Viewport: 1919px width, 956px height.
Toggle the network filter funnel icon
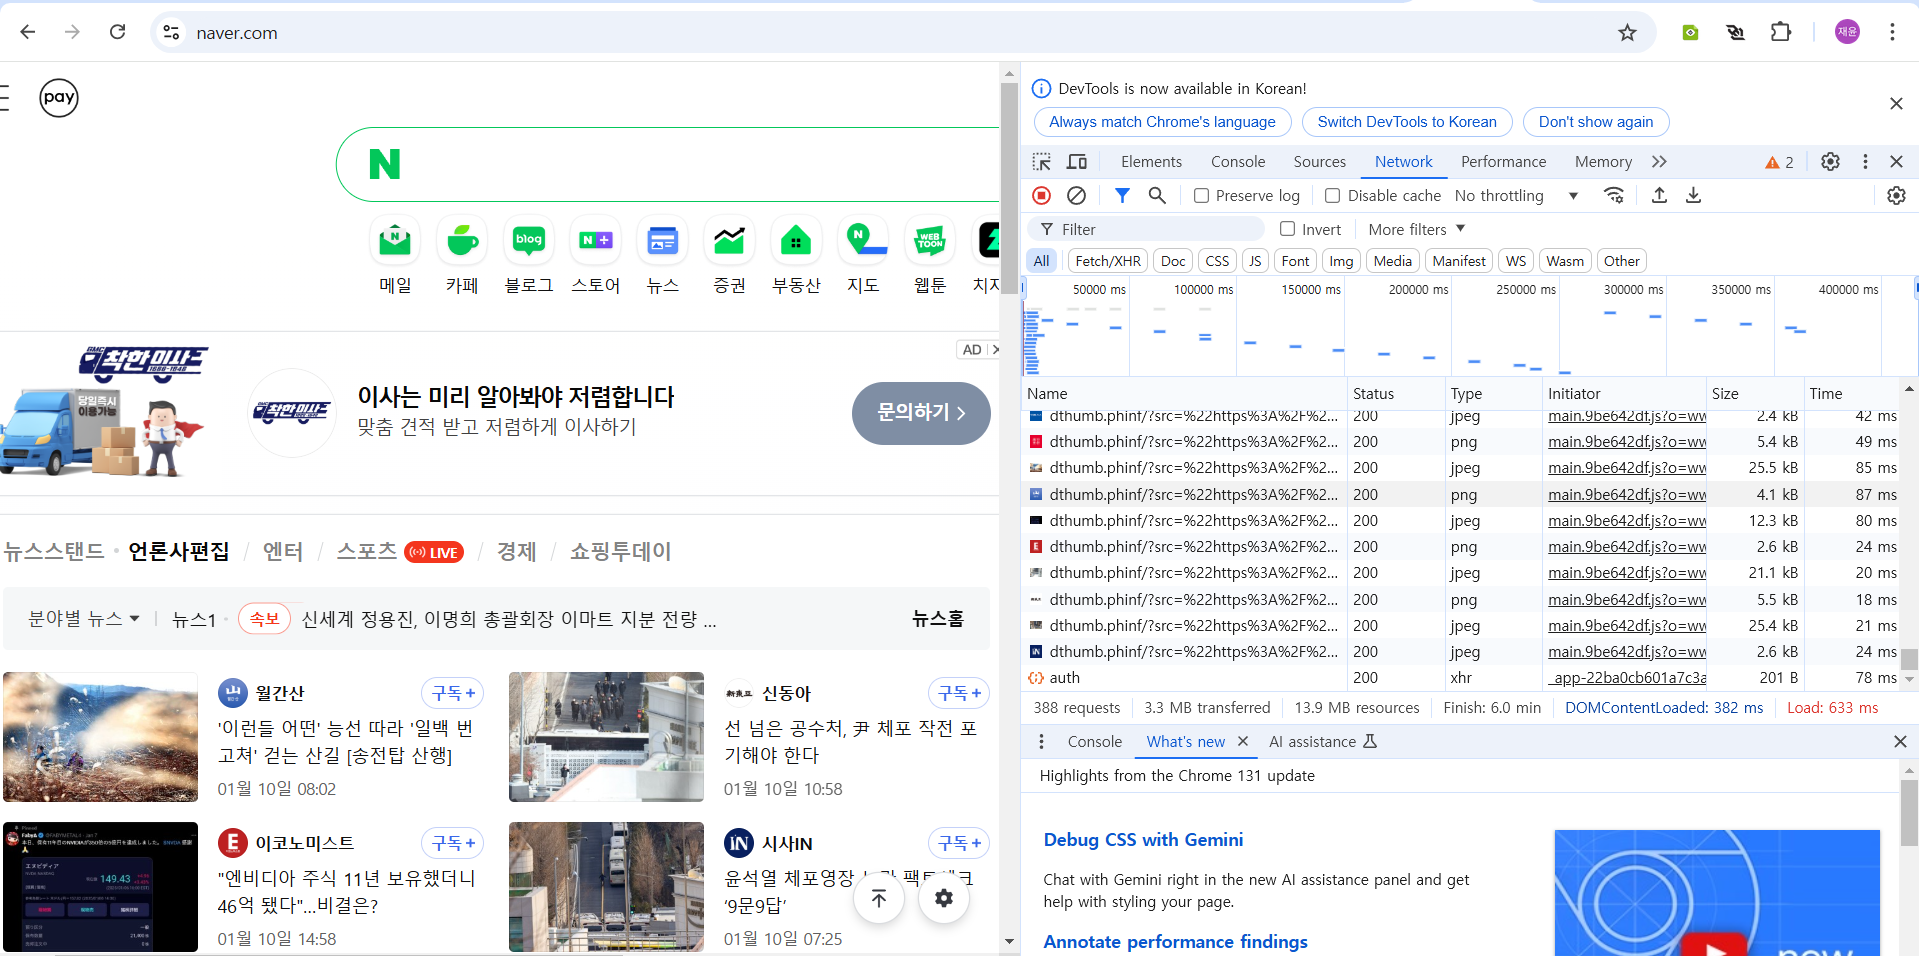[1122, 196]
